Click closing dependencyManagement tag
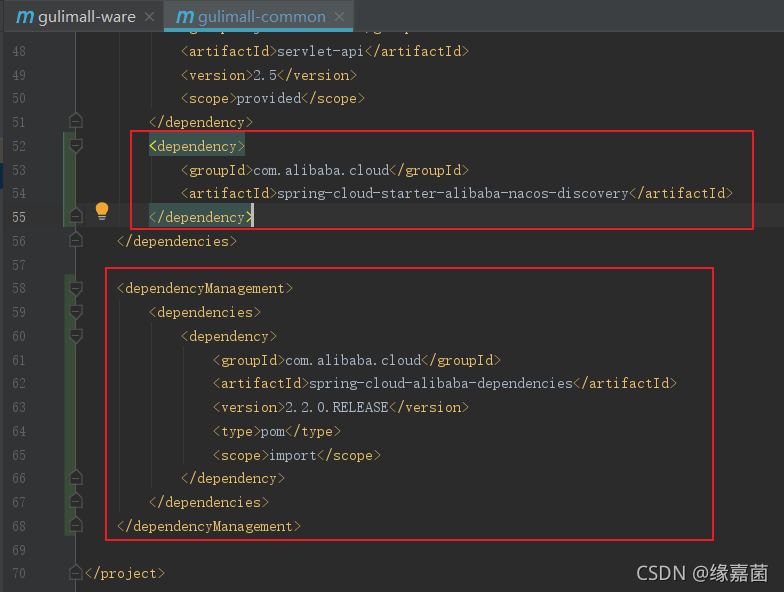 [x=209, y=526]
